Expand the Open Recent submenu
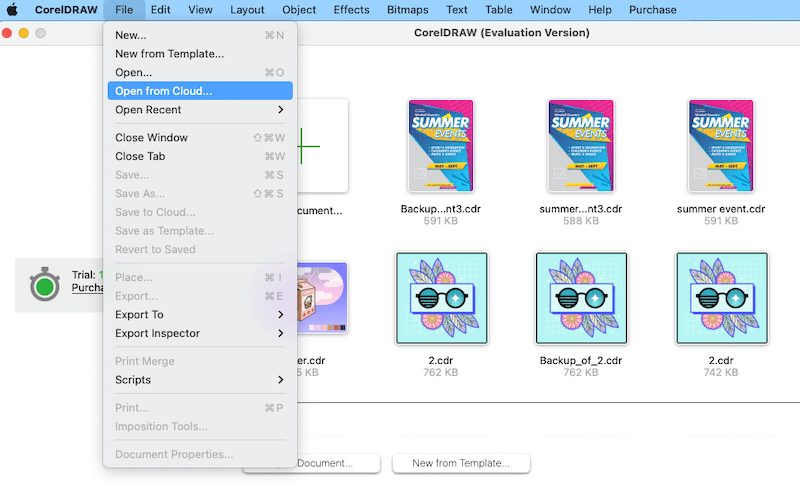The width and height of the screenshot is (800, 492). click(x=200, y=110)
